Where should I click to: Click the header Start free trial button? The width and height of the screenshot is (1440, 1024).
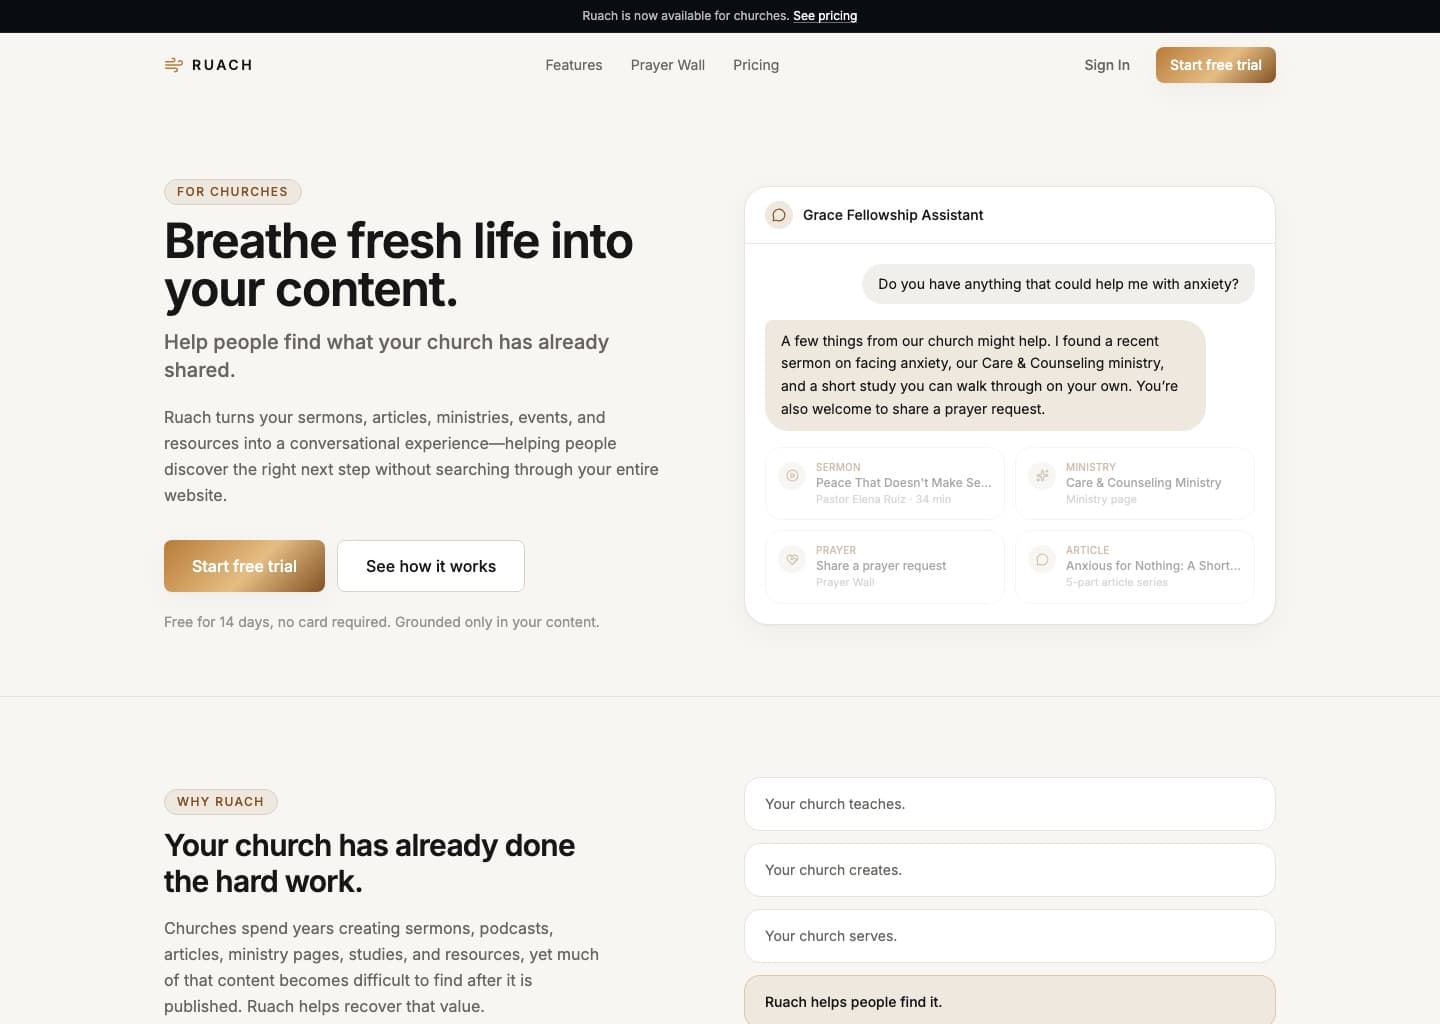(x=1216, y=65)
